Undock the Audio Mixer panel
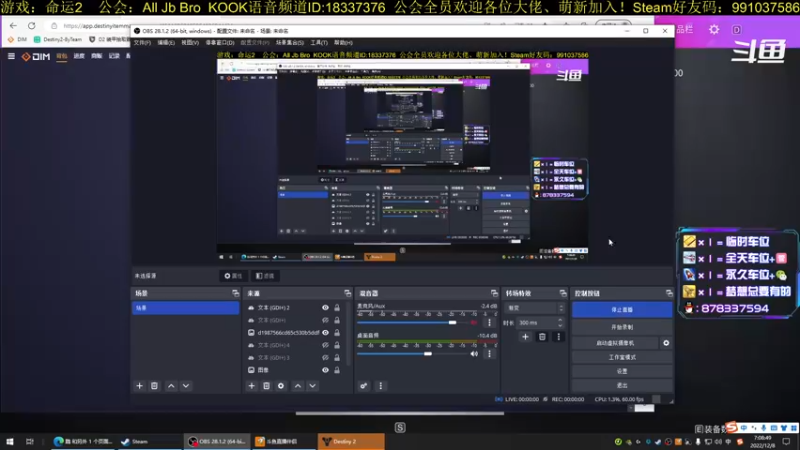The image size is (800, 450). (x=494, y=293)
